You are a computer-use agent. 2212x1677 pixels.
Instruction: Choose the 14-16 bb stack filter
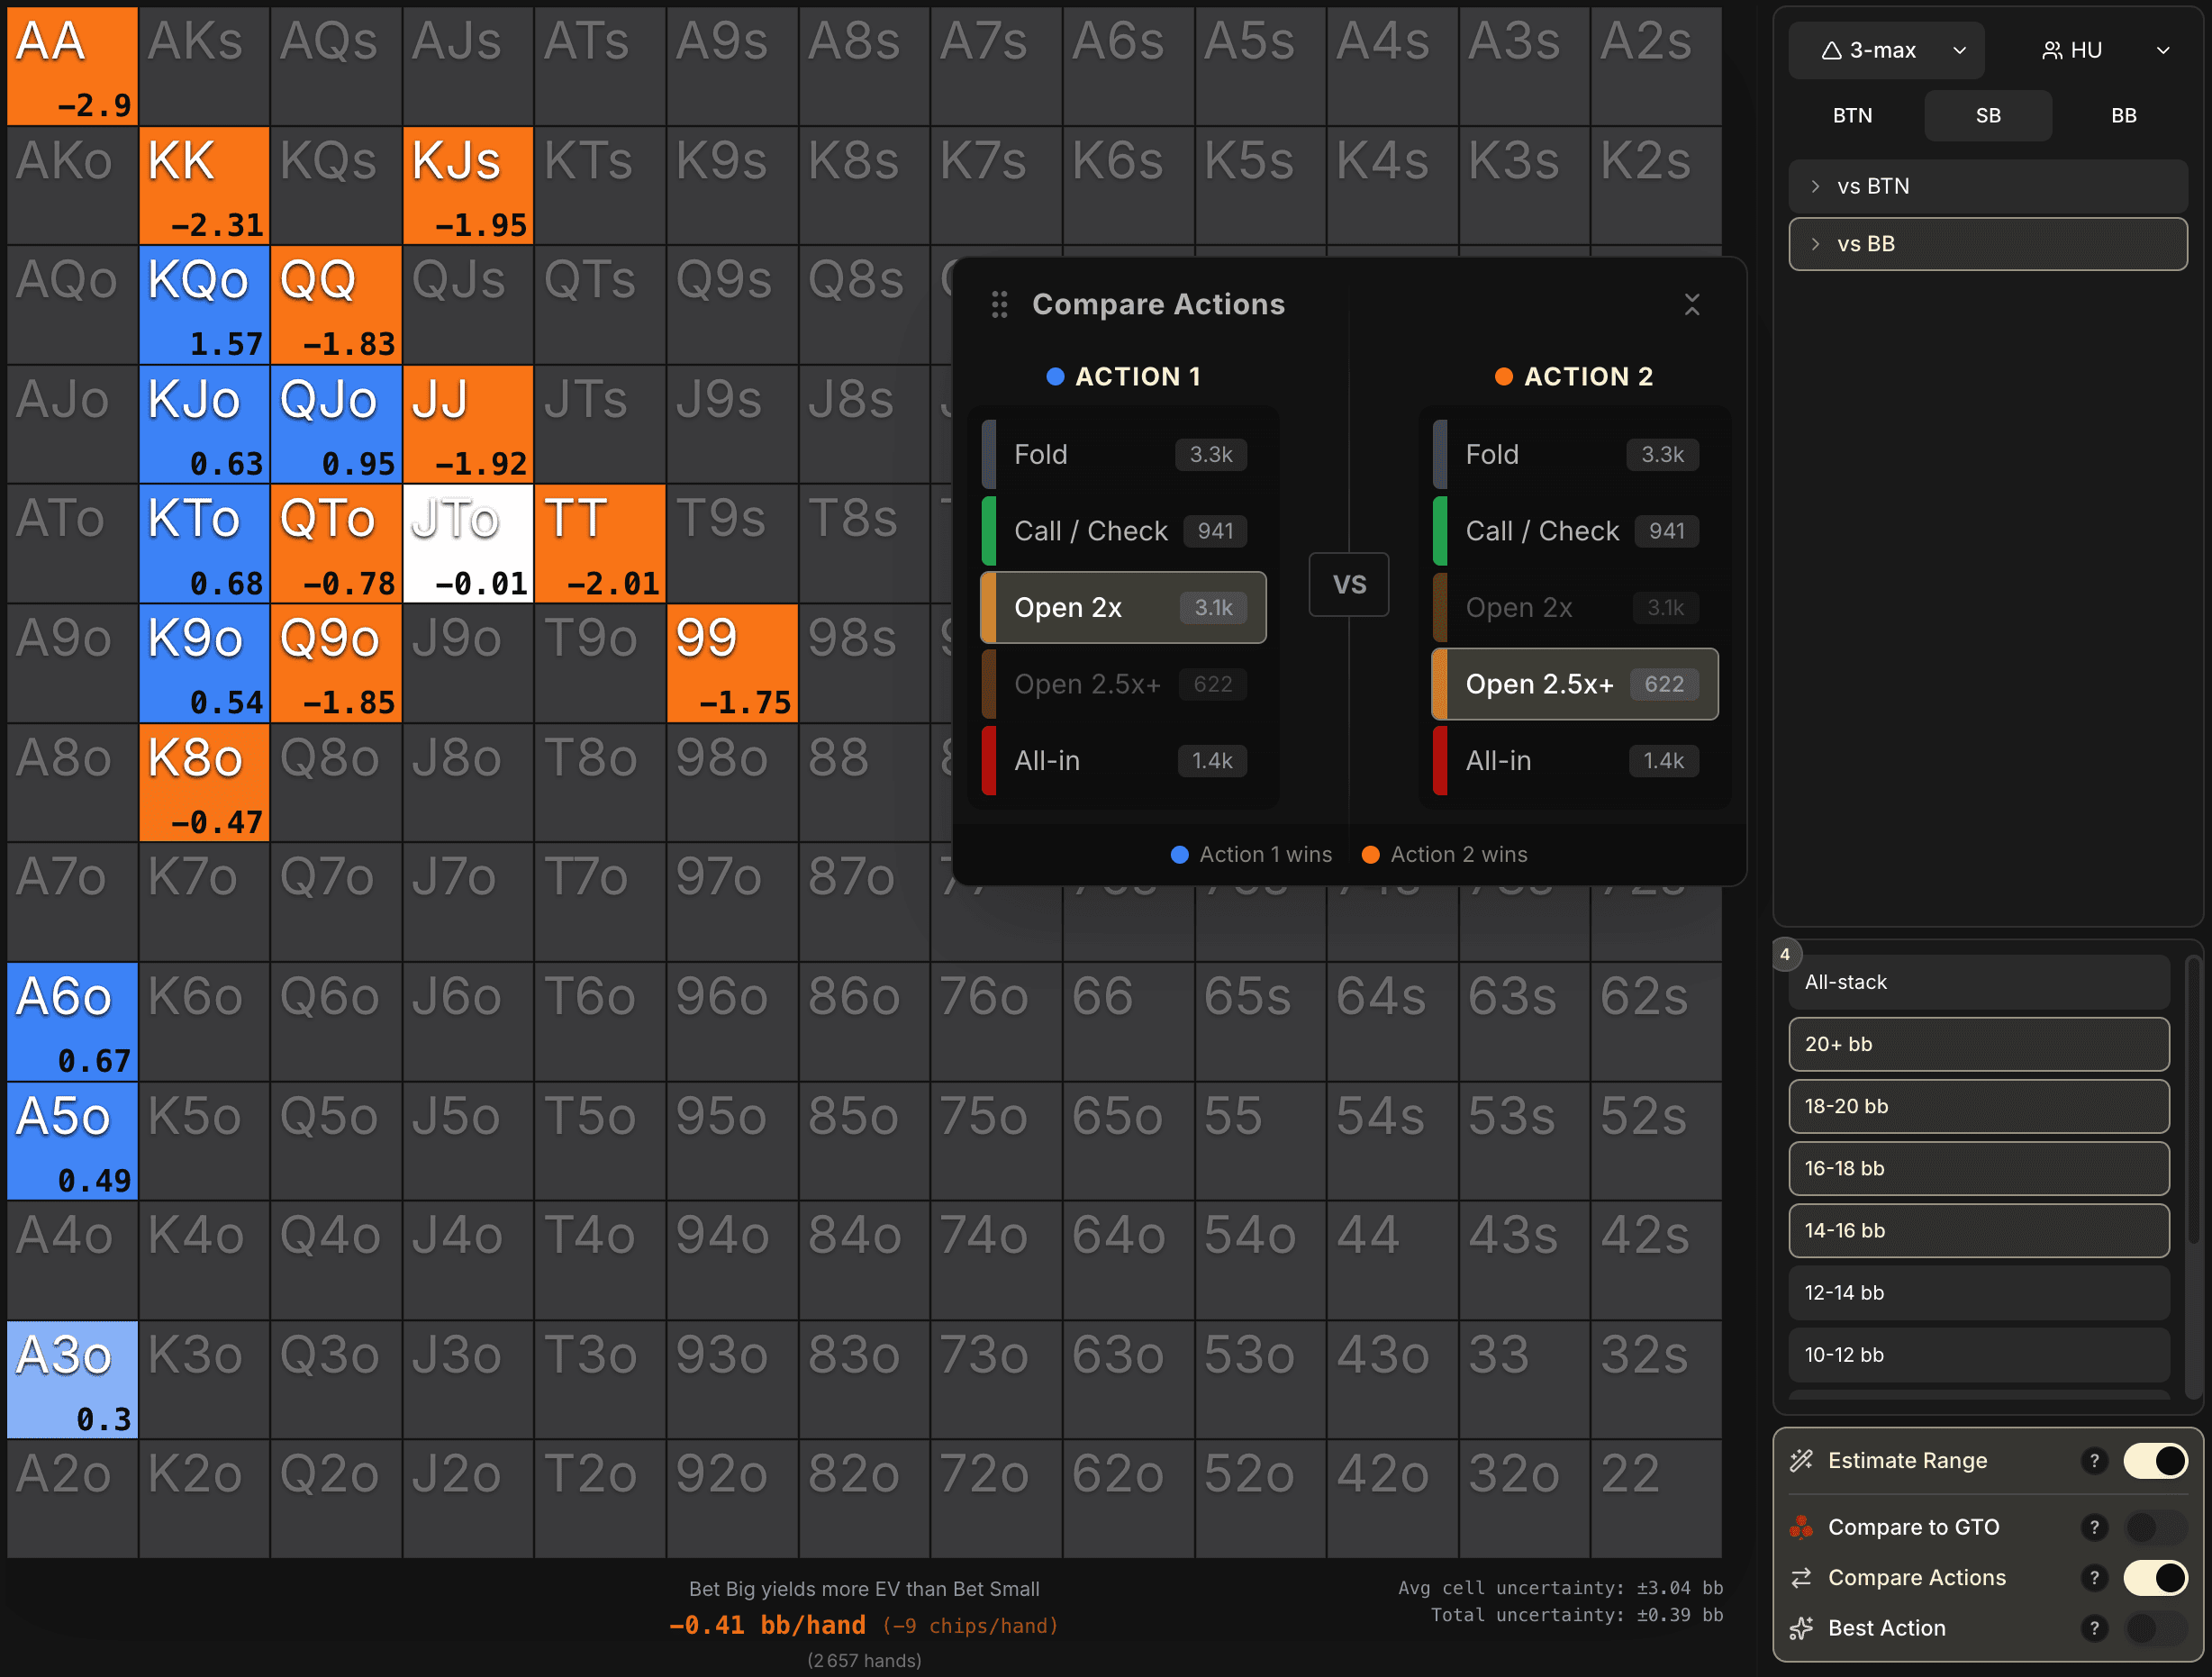[1978, 1230]
